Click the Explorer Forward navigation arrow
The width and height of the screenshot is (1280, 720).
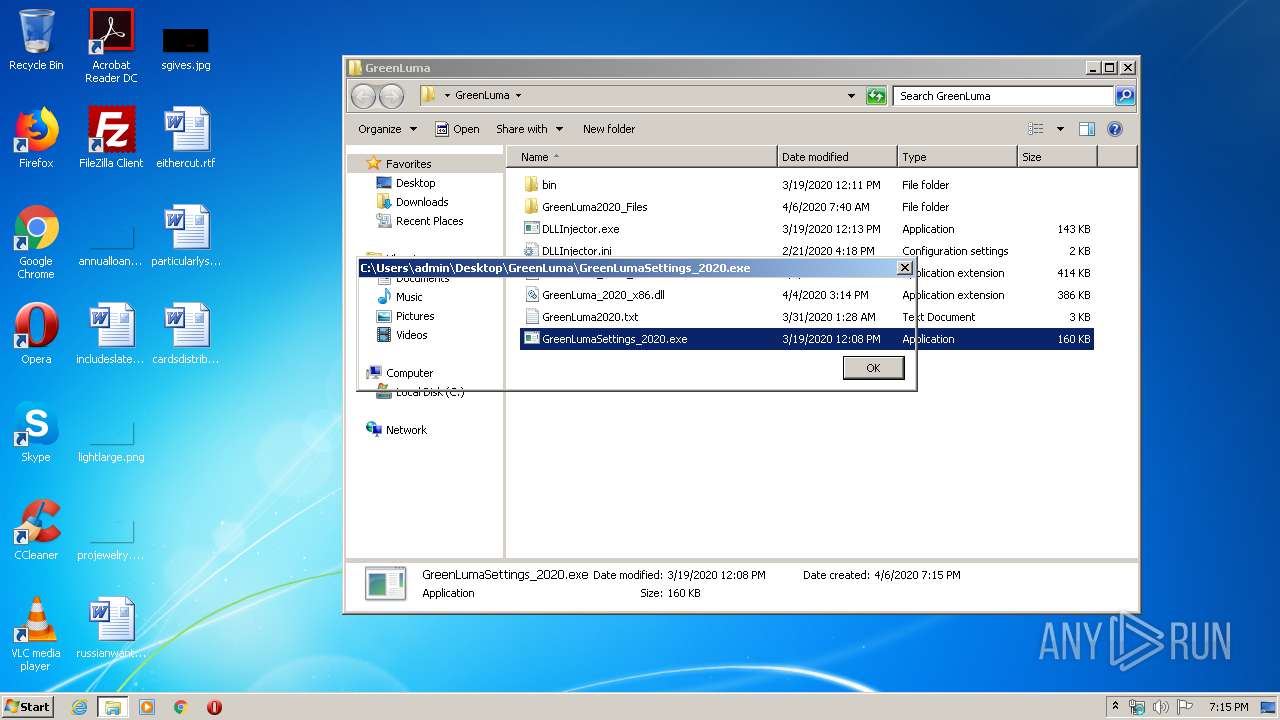391,96
